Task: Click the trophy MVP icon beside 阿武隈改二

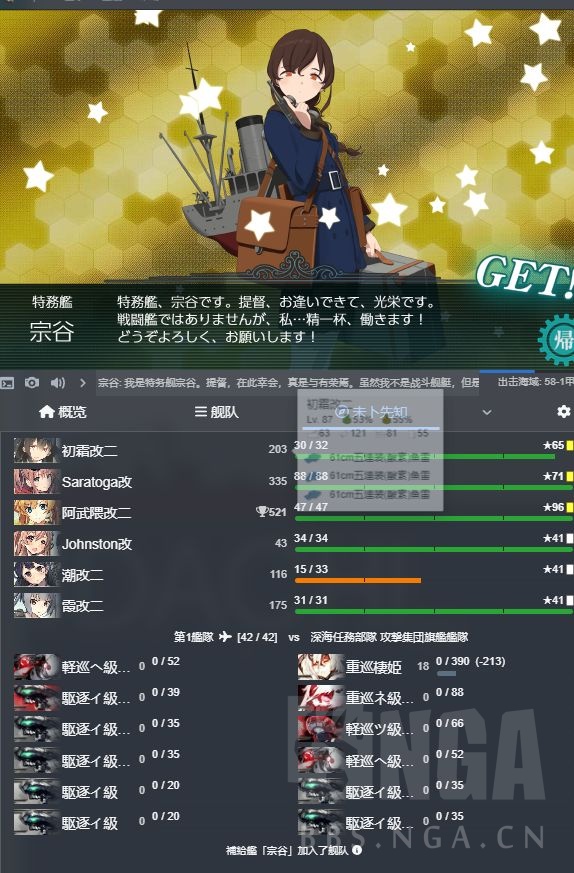Action: coord(262,512)
